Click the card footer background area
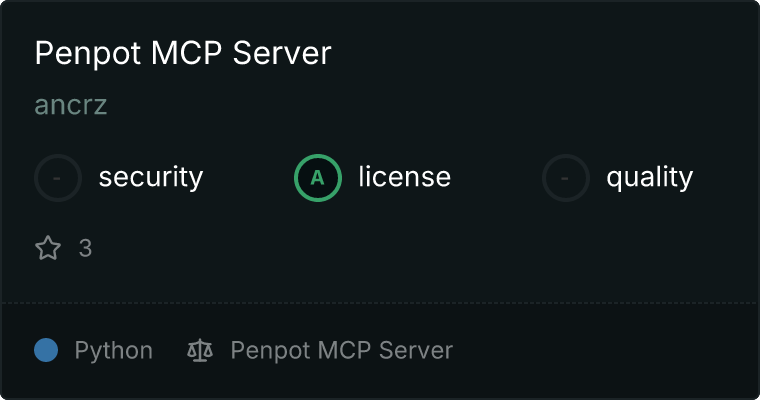 (606, 351)
